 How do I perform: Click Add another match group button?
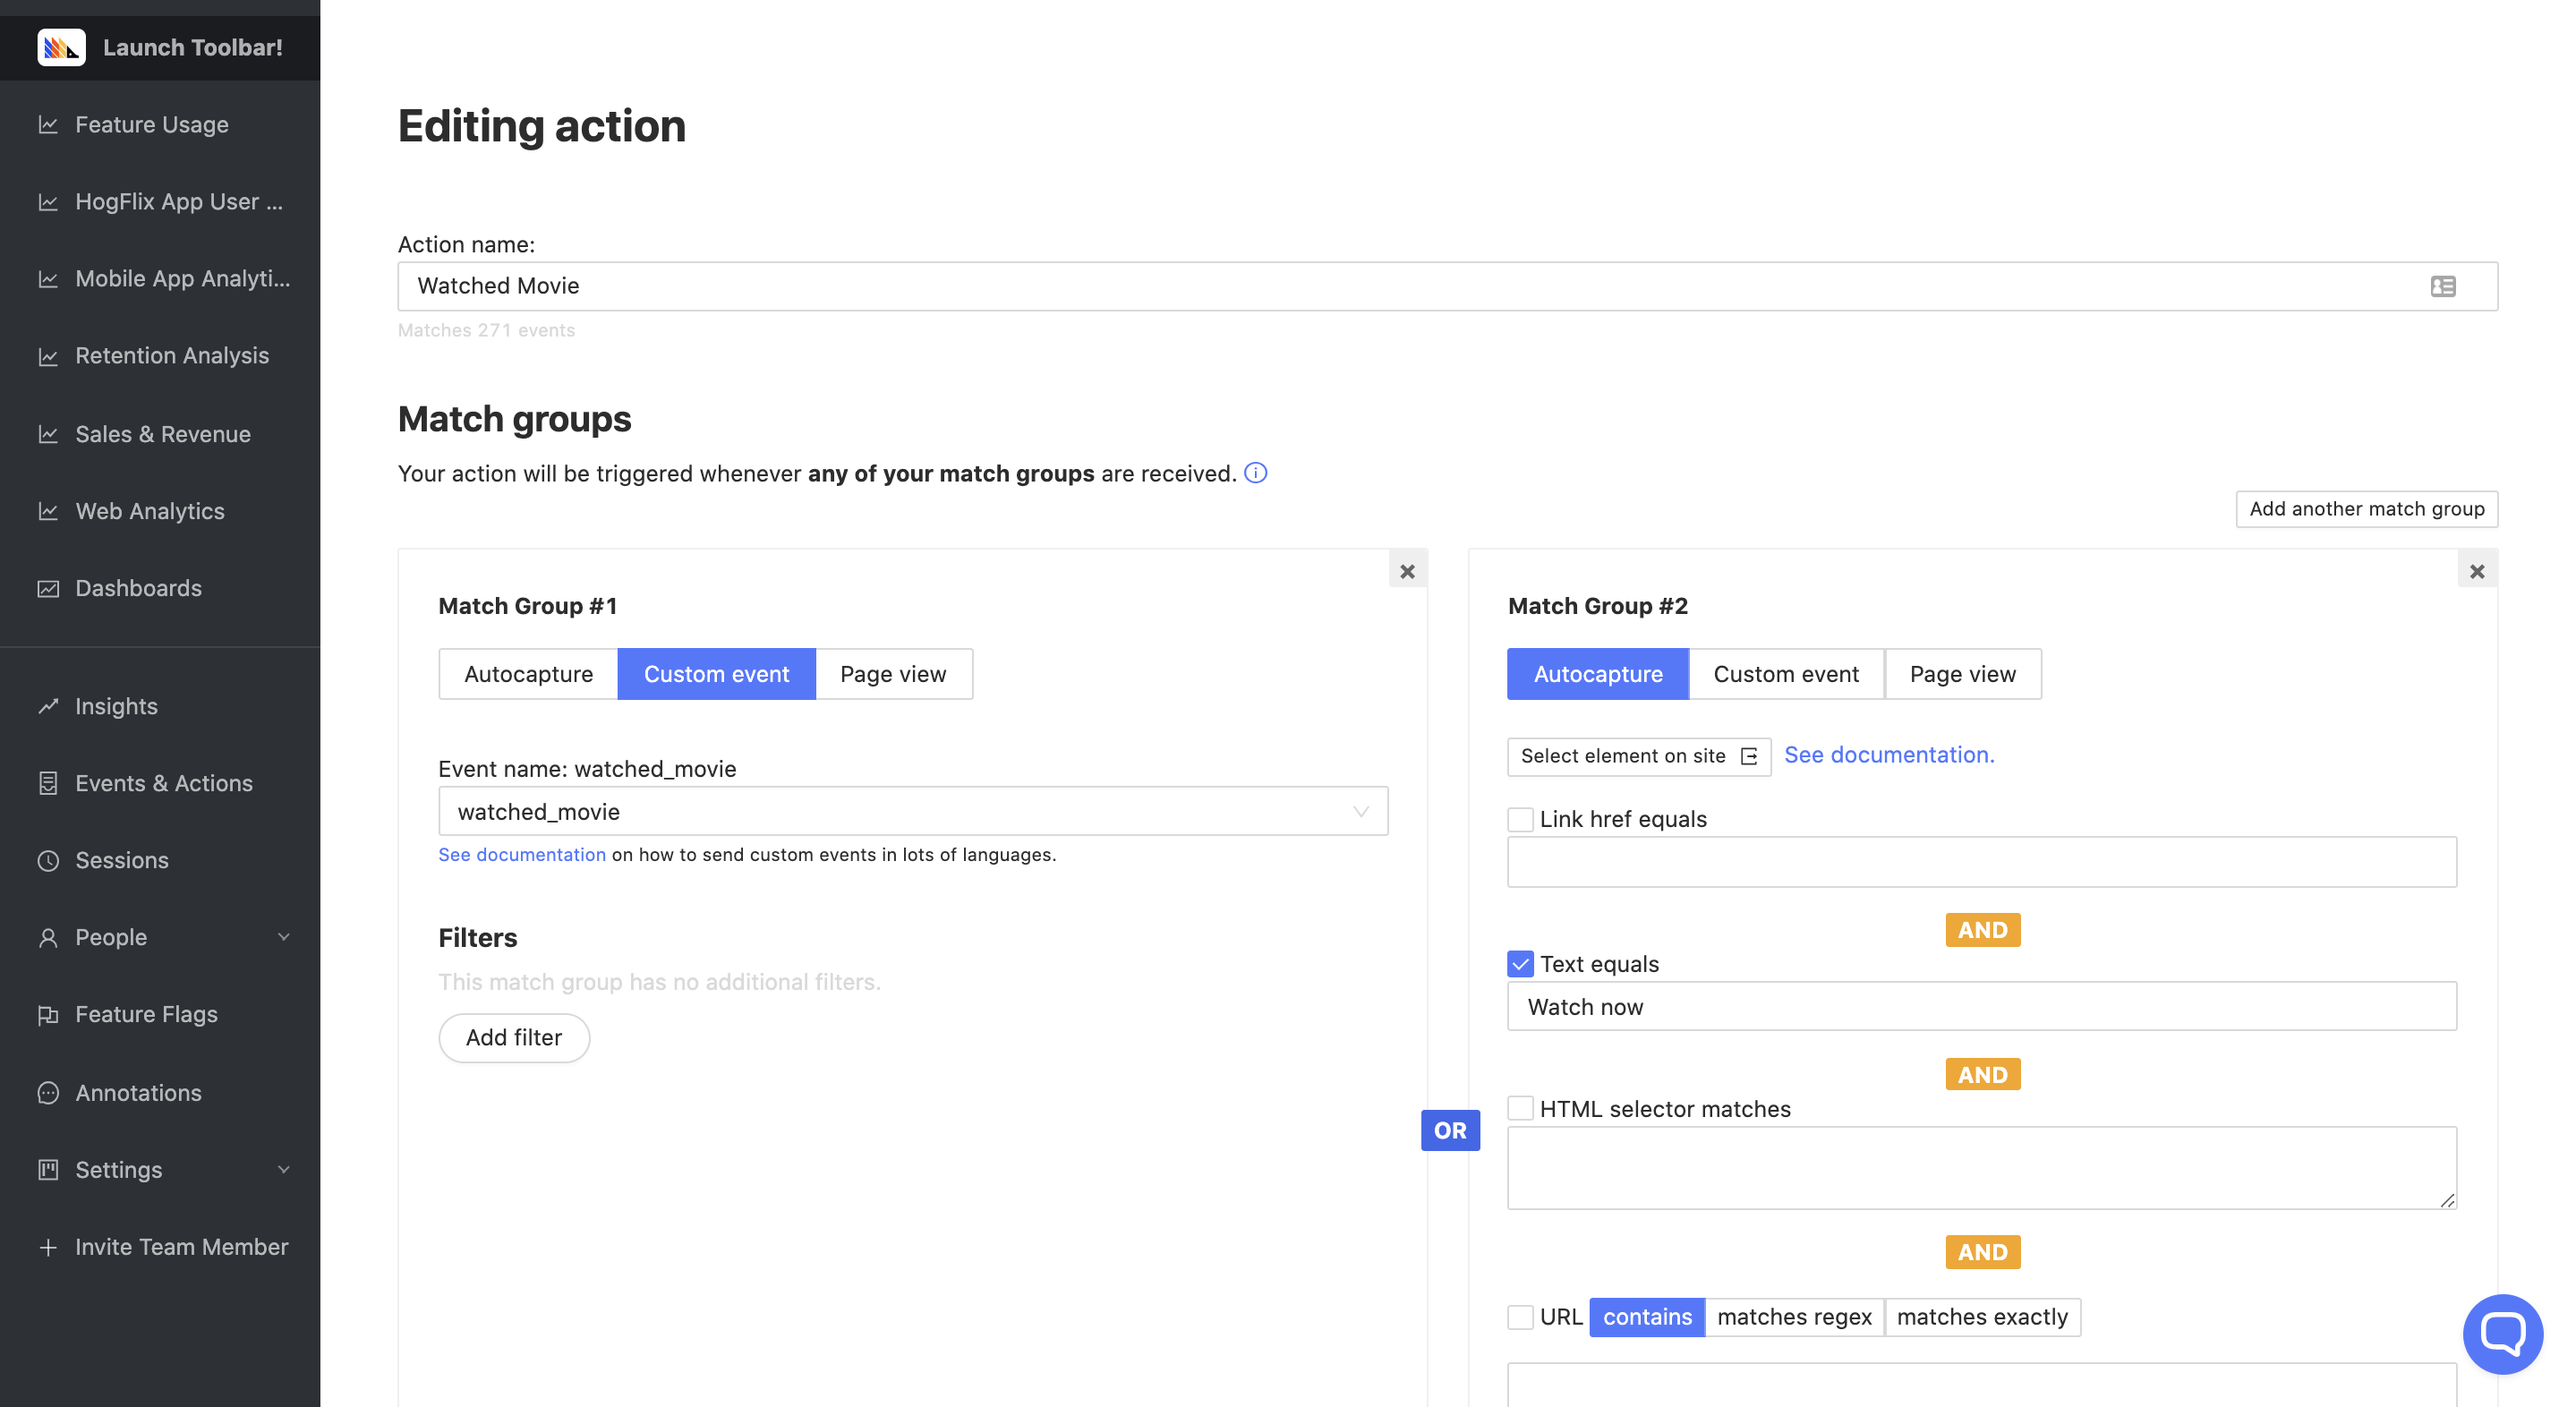pyautogui.click(x=2367, y=509)
